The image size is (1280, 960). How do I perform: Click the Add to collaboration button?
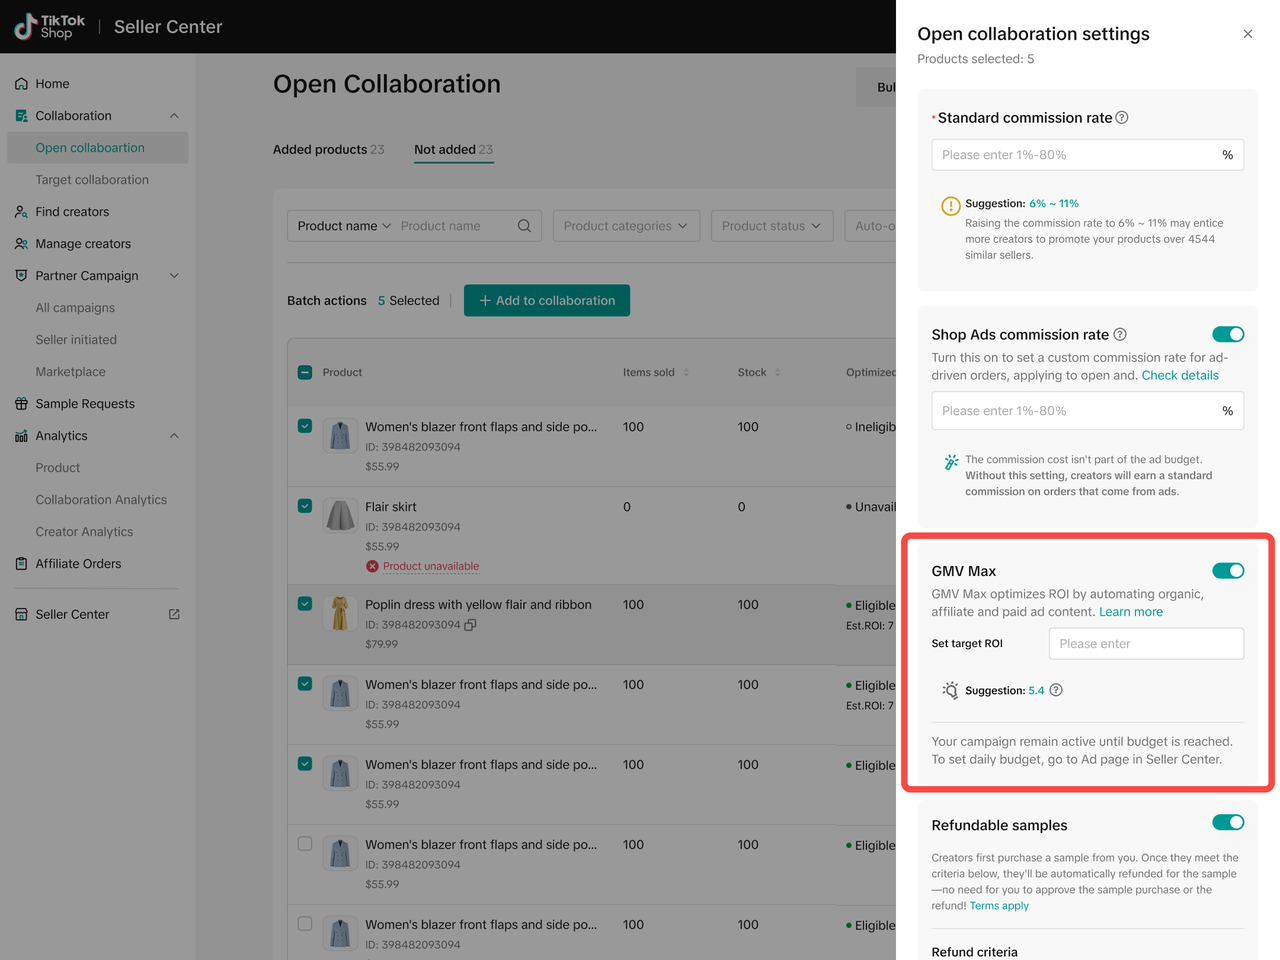coord(547,301)
